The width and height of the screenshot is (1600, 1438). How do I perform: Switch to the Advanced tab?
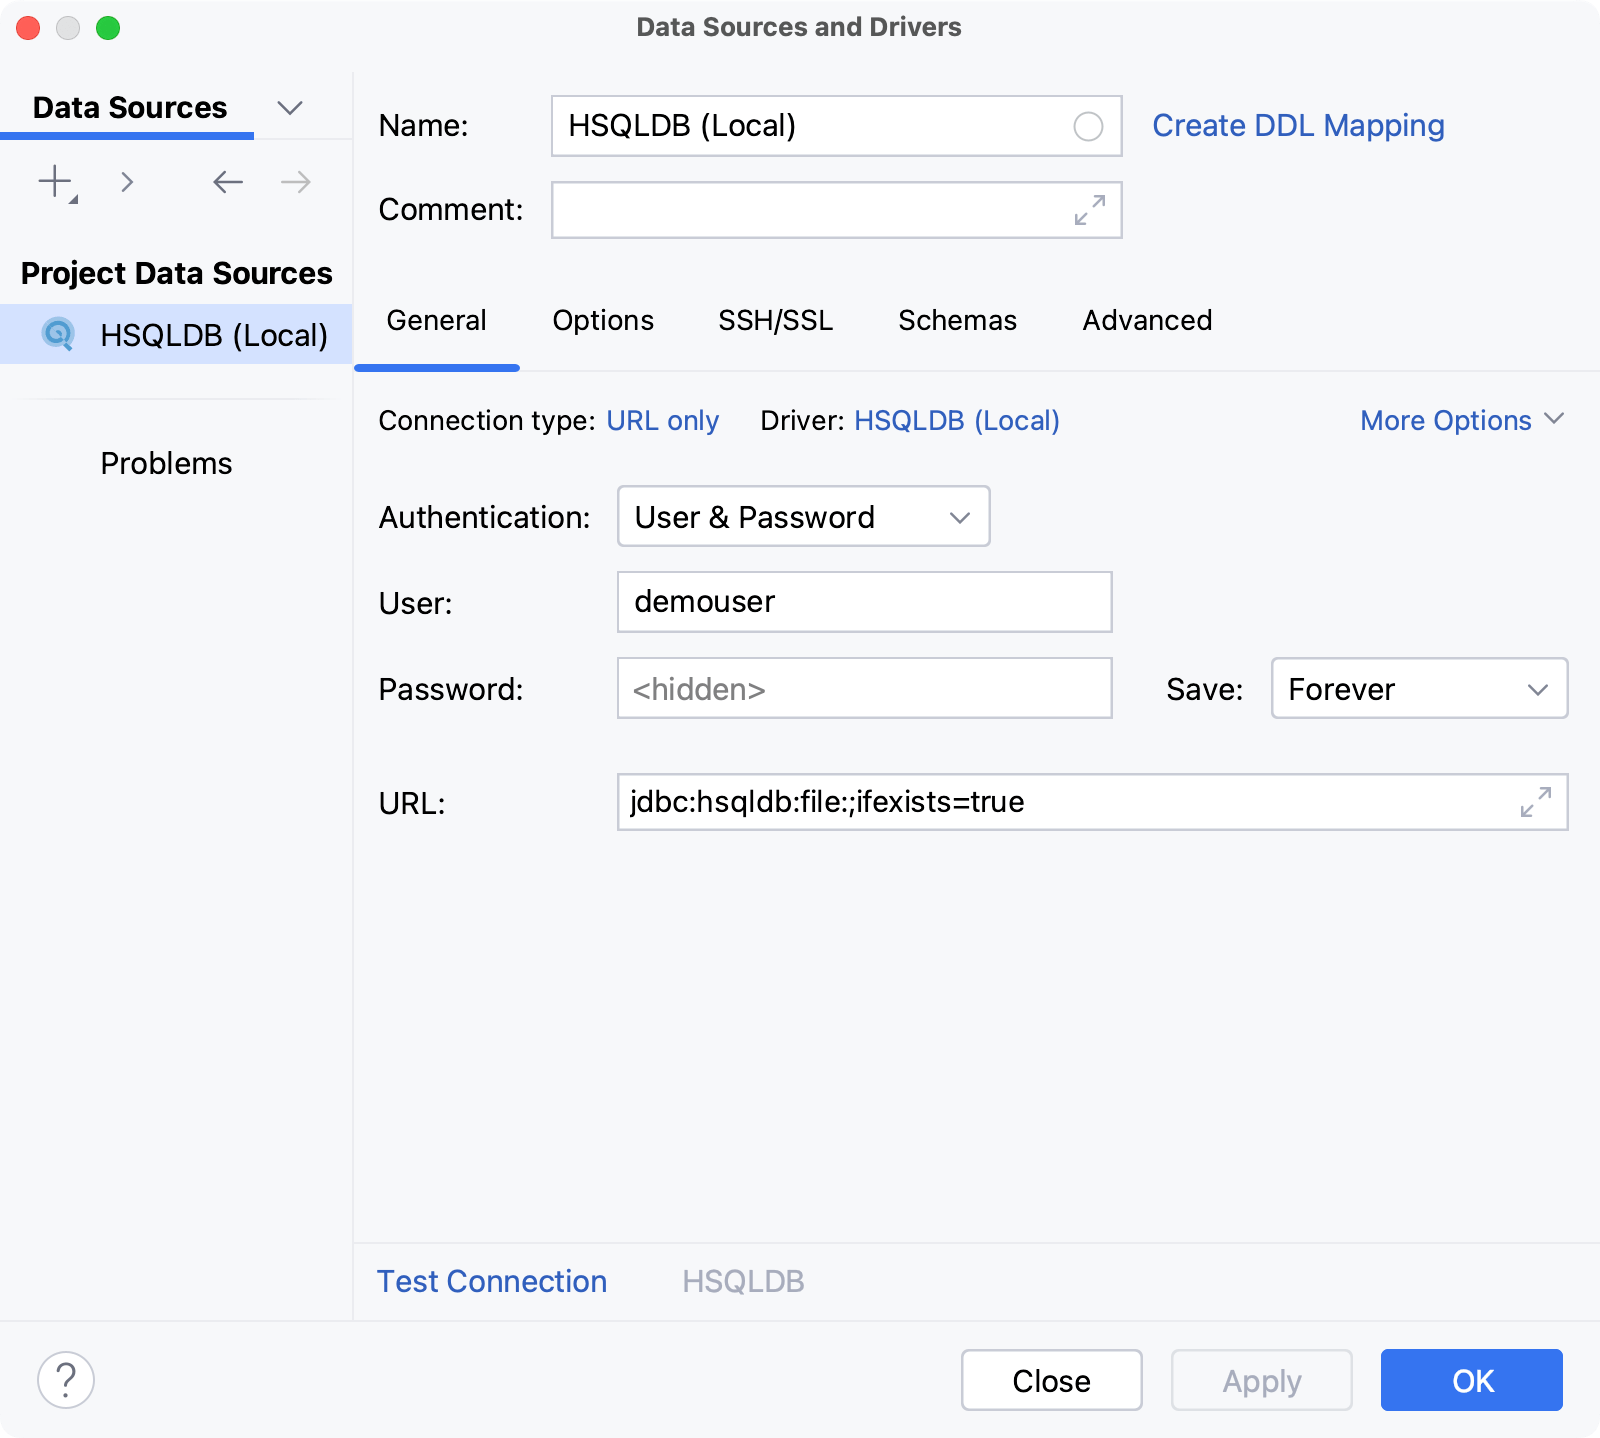click(1146, 321)
